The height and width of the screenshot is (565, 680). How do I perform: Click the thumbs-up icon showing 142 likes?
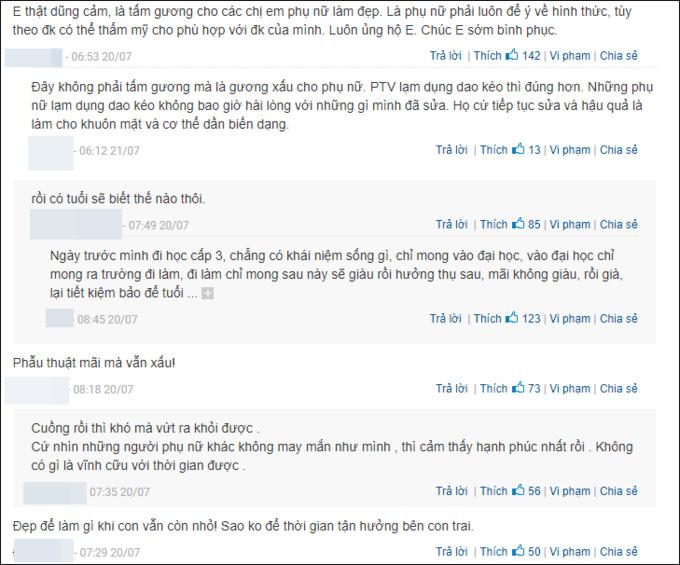tap(512, 55)
